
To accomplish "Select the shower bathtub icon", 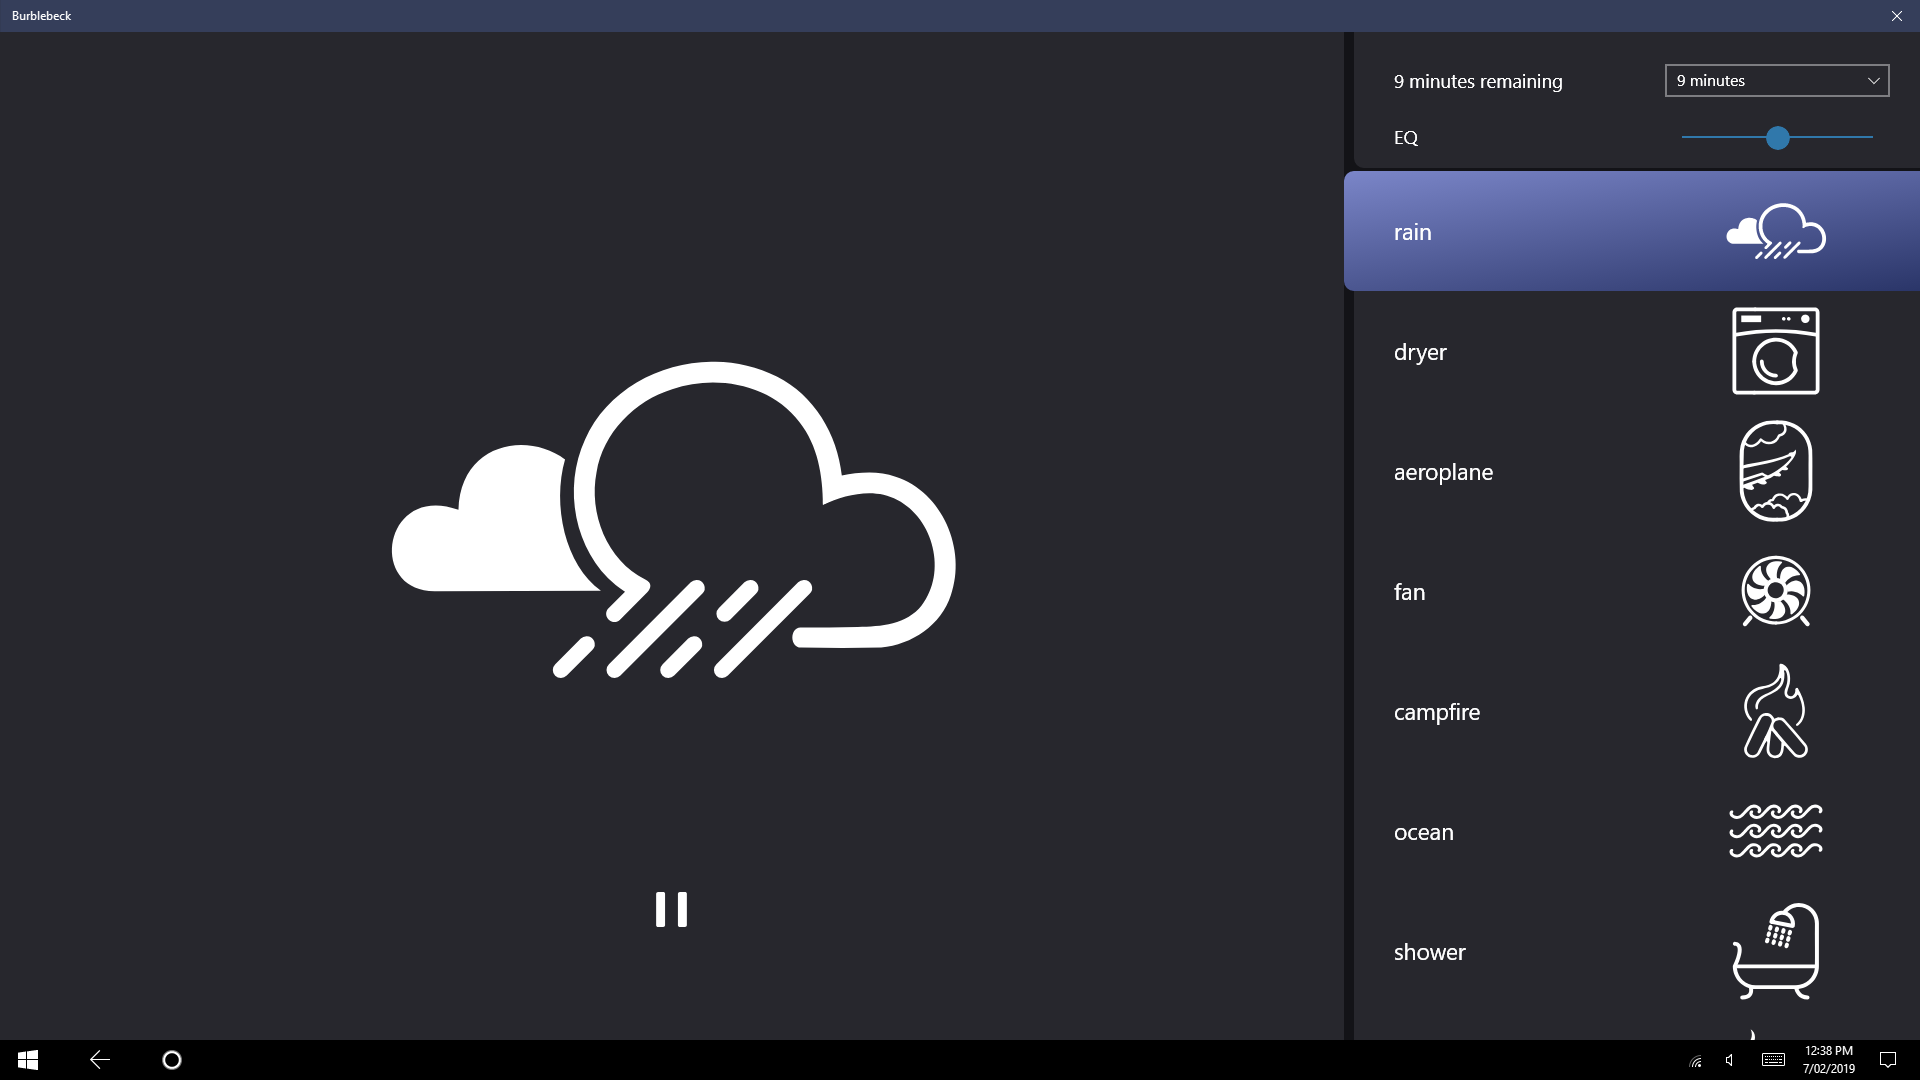I will (x=1775, y=951).
